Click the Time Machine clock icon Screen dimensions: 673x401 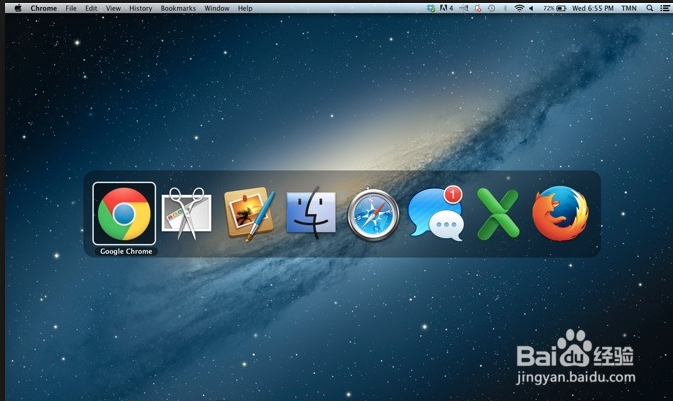click(491, 8)
